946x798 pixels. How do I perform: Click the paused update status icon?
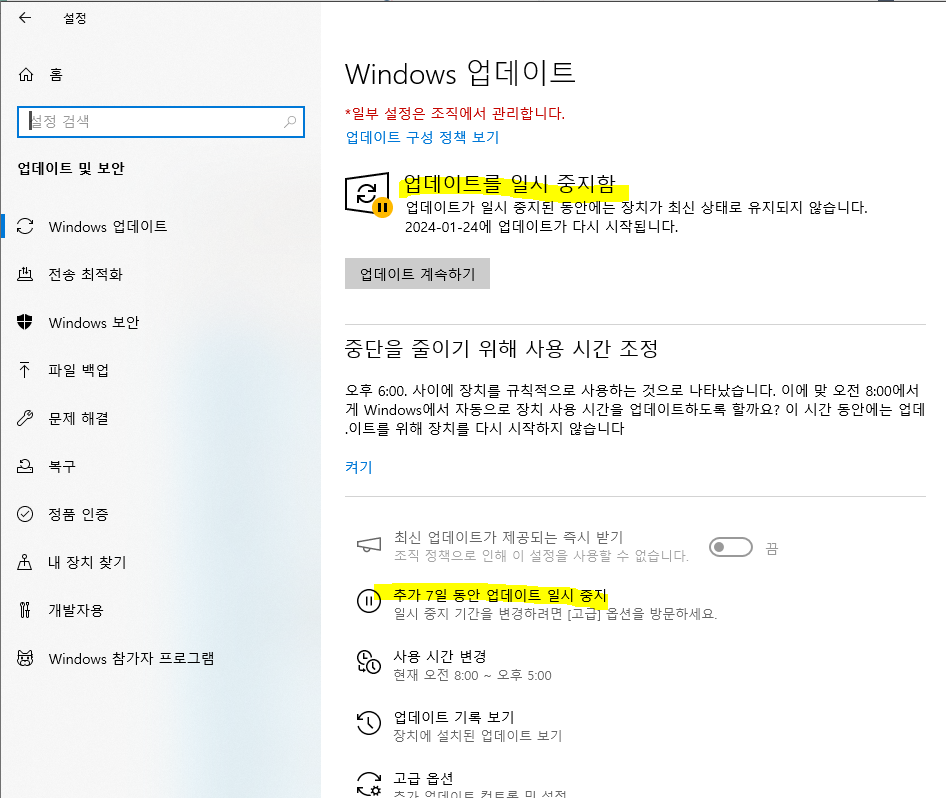pos(368,194)
